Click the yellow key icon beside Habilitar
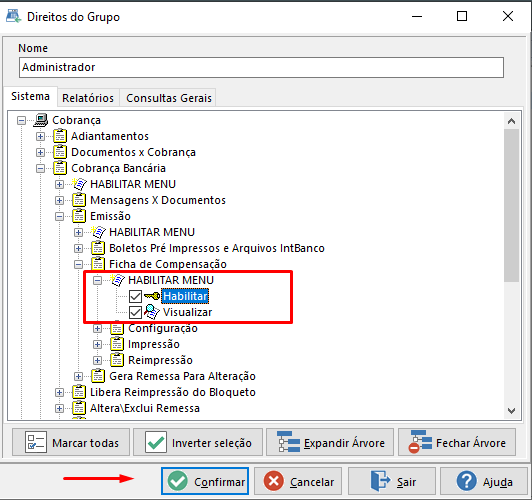This screenshot has height=500, width=532. tap(152, 296)
